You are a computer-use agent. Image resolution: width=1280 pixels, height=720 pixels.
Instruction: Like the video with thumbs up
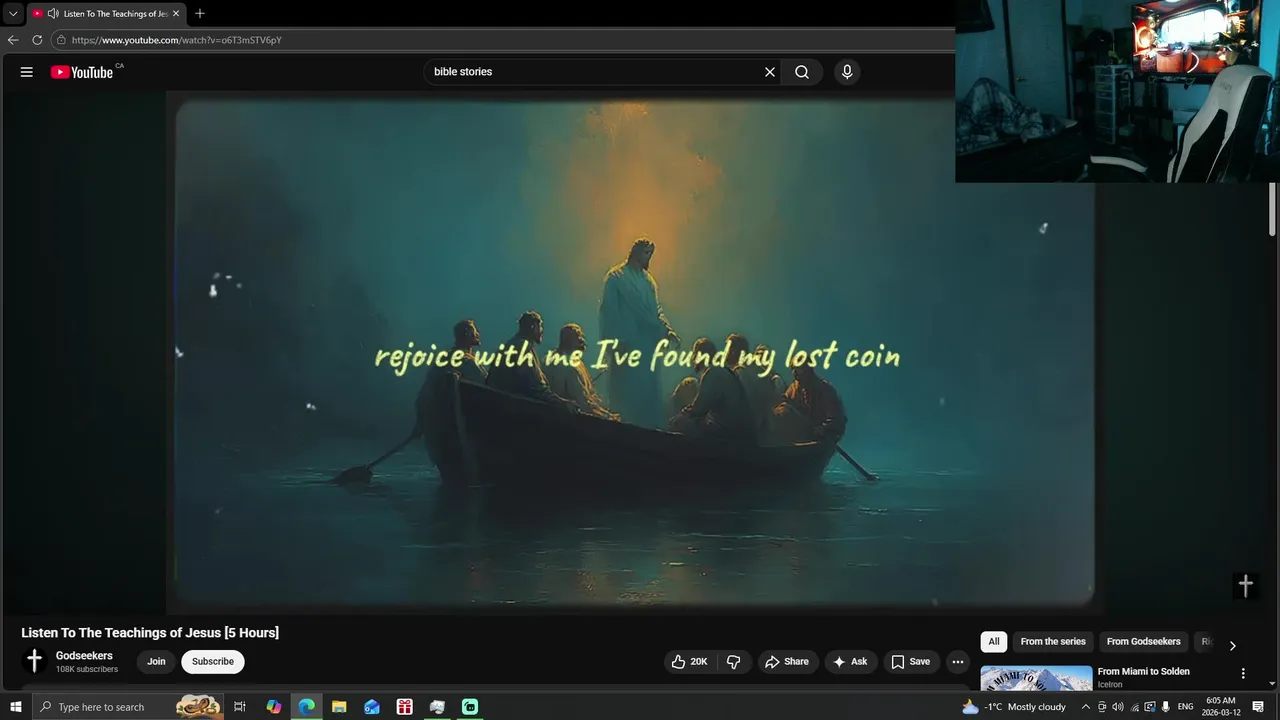tap(690, 662)
